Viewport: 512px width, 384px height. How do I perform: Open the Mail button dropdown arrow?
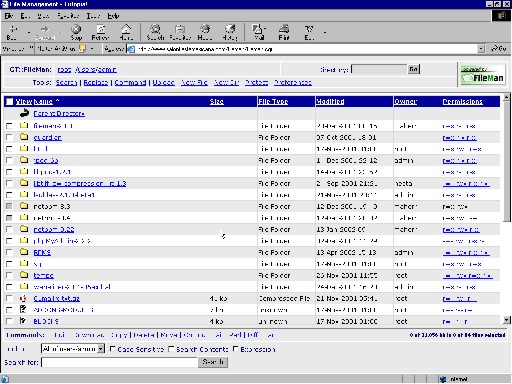click(265, 29)
